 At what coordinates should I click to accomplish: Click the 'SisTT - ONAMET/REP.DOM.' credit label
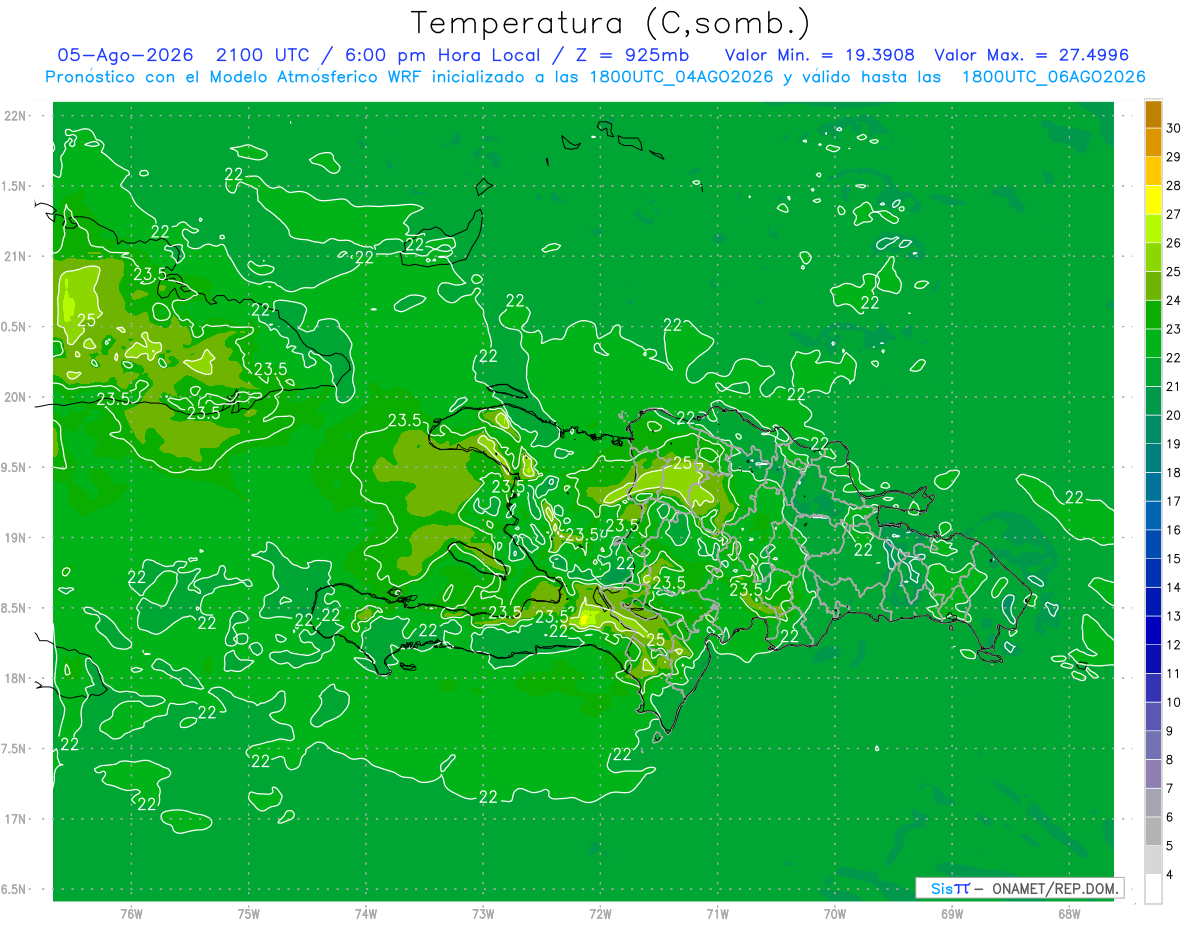1020,888
